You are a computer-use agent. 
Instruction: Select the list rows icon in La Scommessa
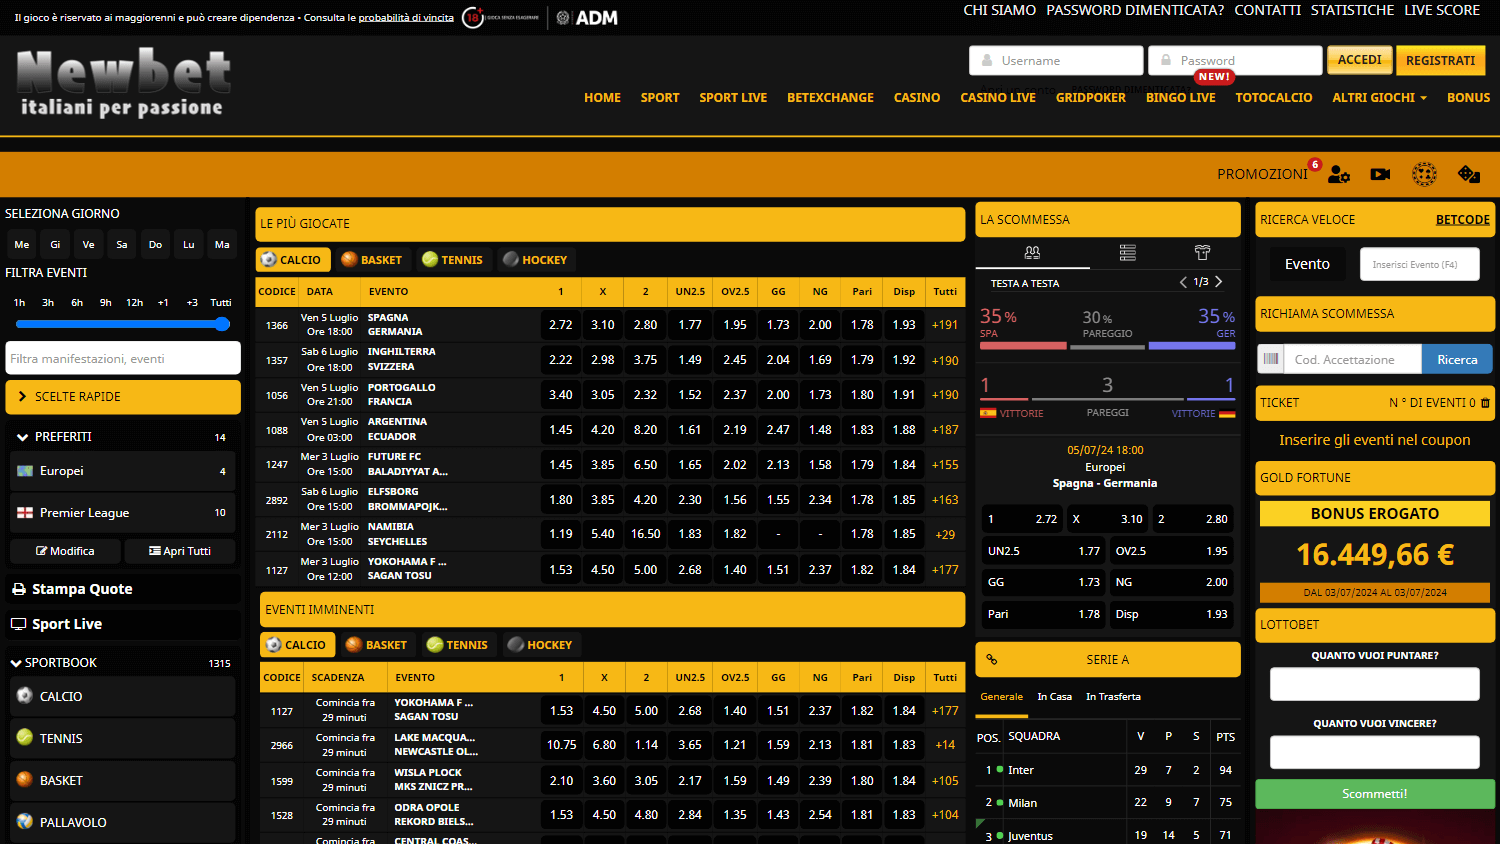1127,252
